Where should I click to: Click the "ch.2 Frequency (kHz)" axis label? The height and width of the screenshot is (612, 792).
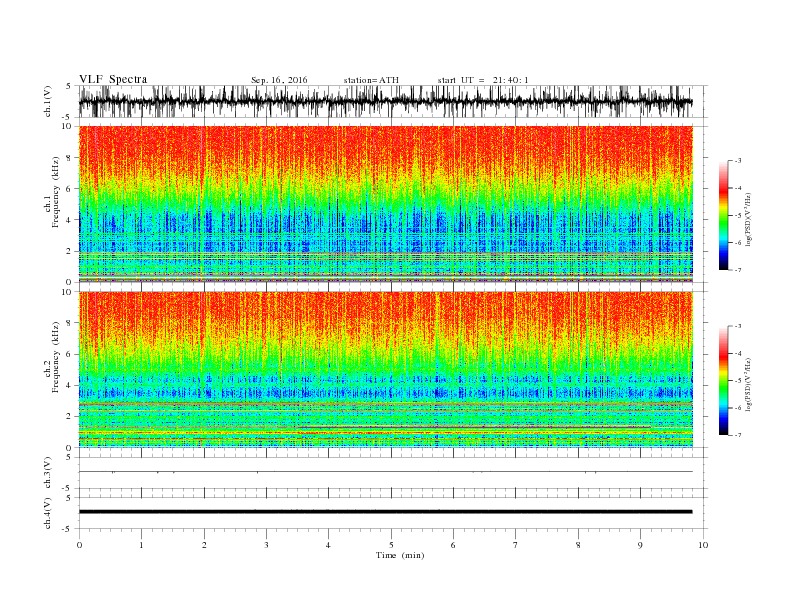coord(52,357)
